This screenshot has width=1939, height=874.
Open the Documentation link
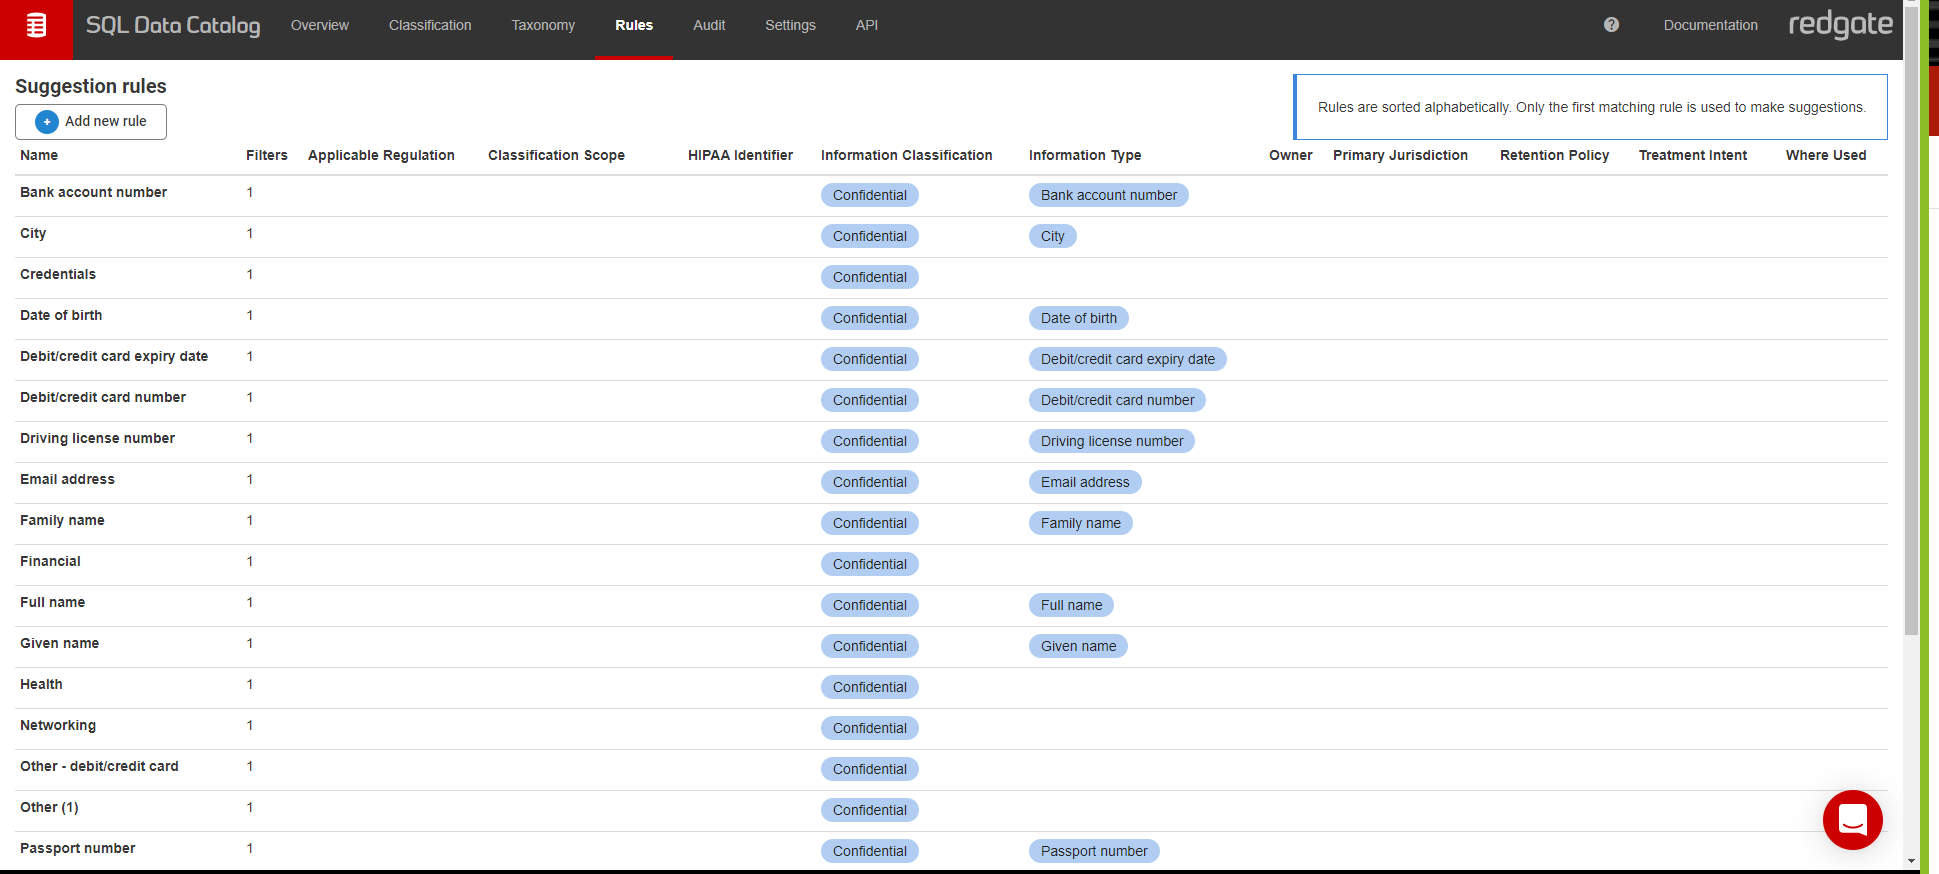coord(1710,25)
